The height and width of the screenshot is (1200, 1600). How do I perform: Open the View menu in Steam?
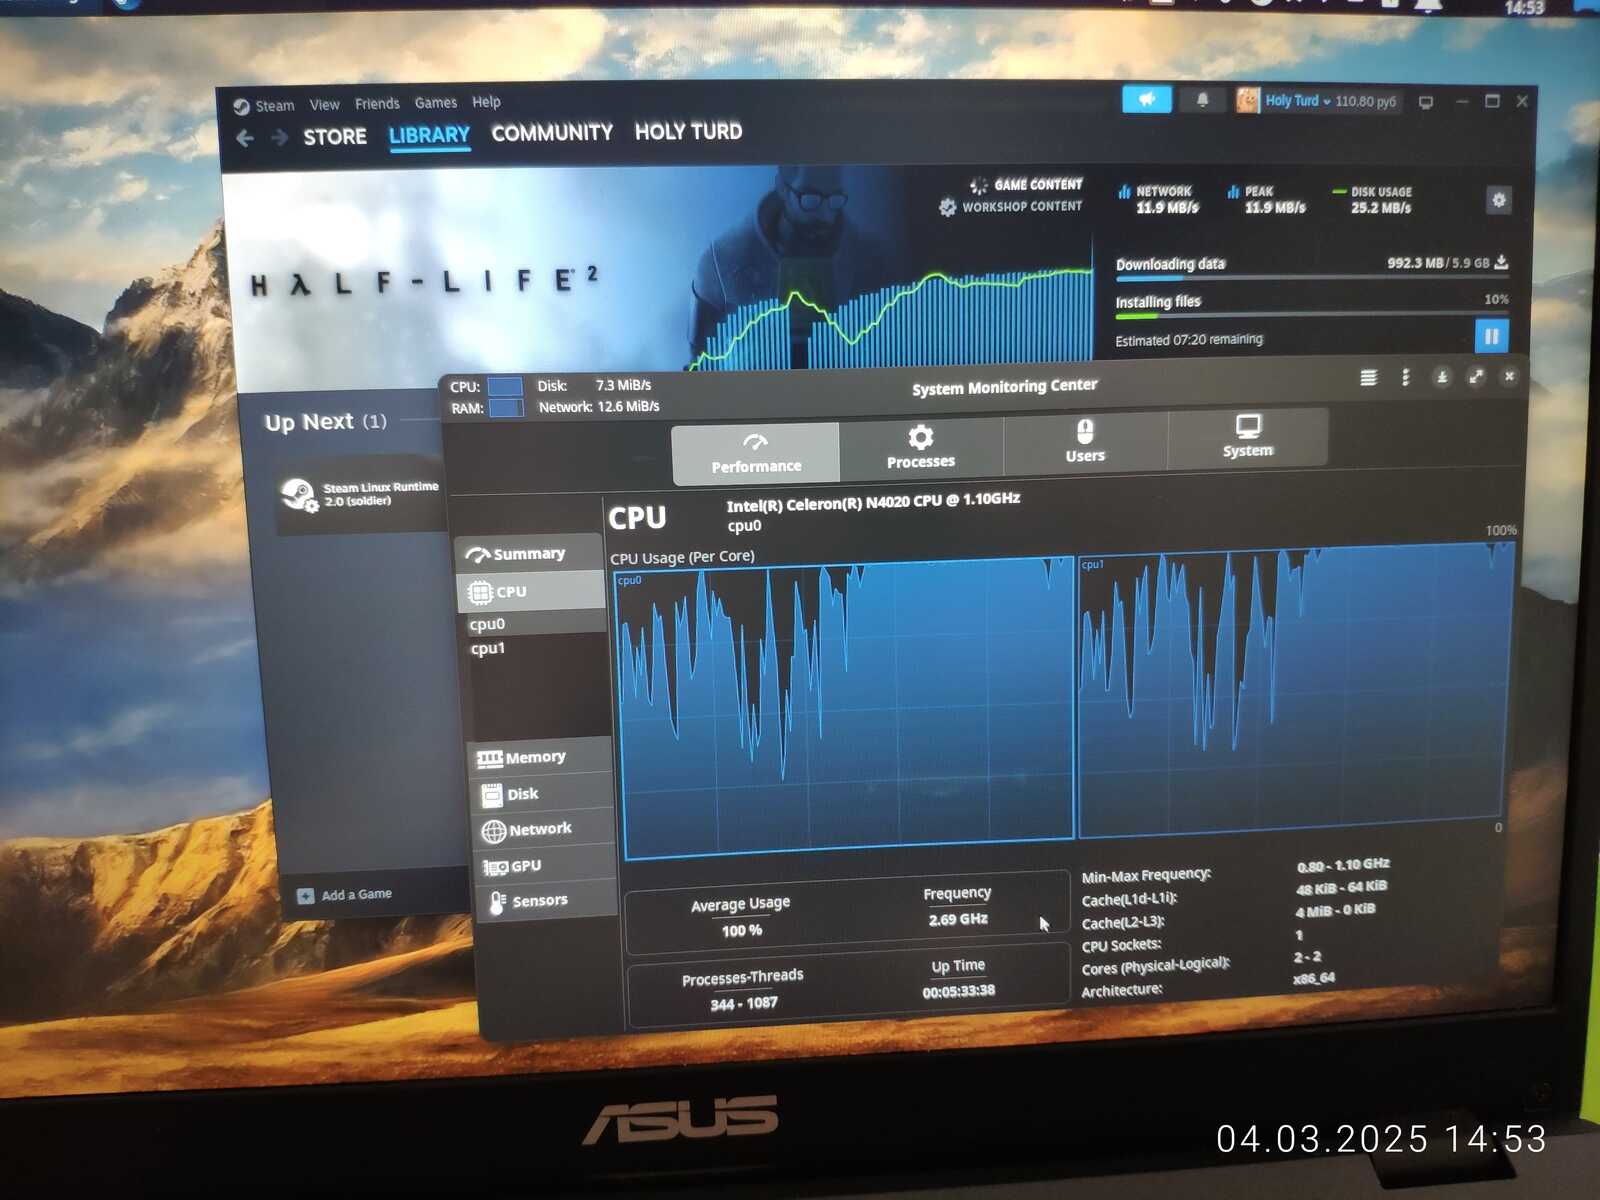324,105
